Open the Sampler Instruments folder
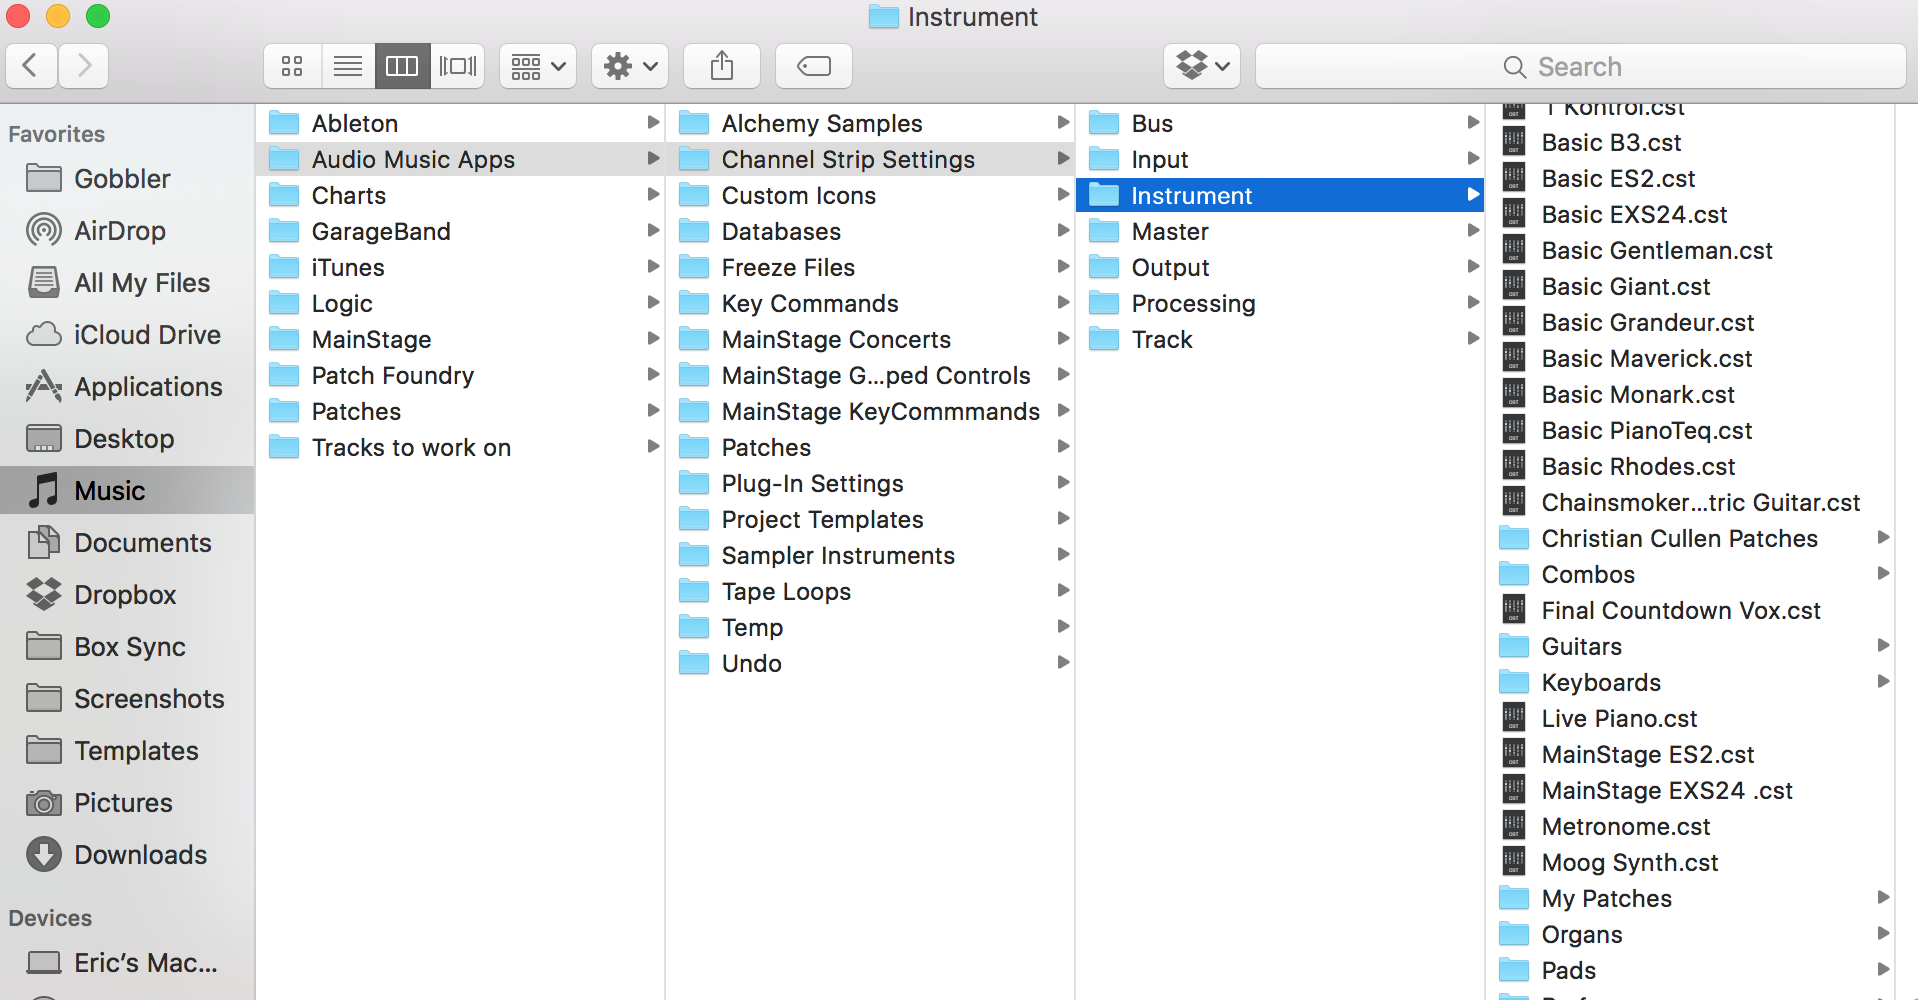Screen dimensions: 1918x1000 pos(870,555)
